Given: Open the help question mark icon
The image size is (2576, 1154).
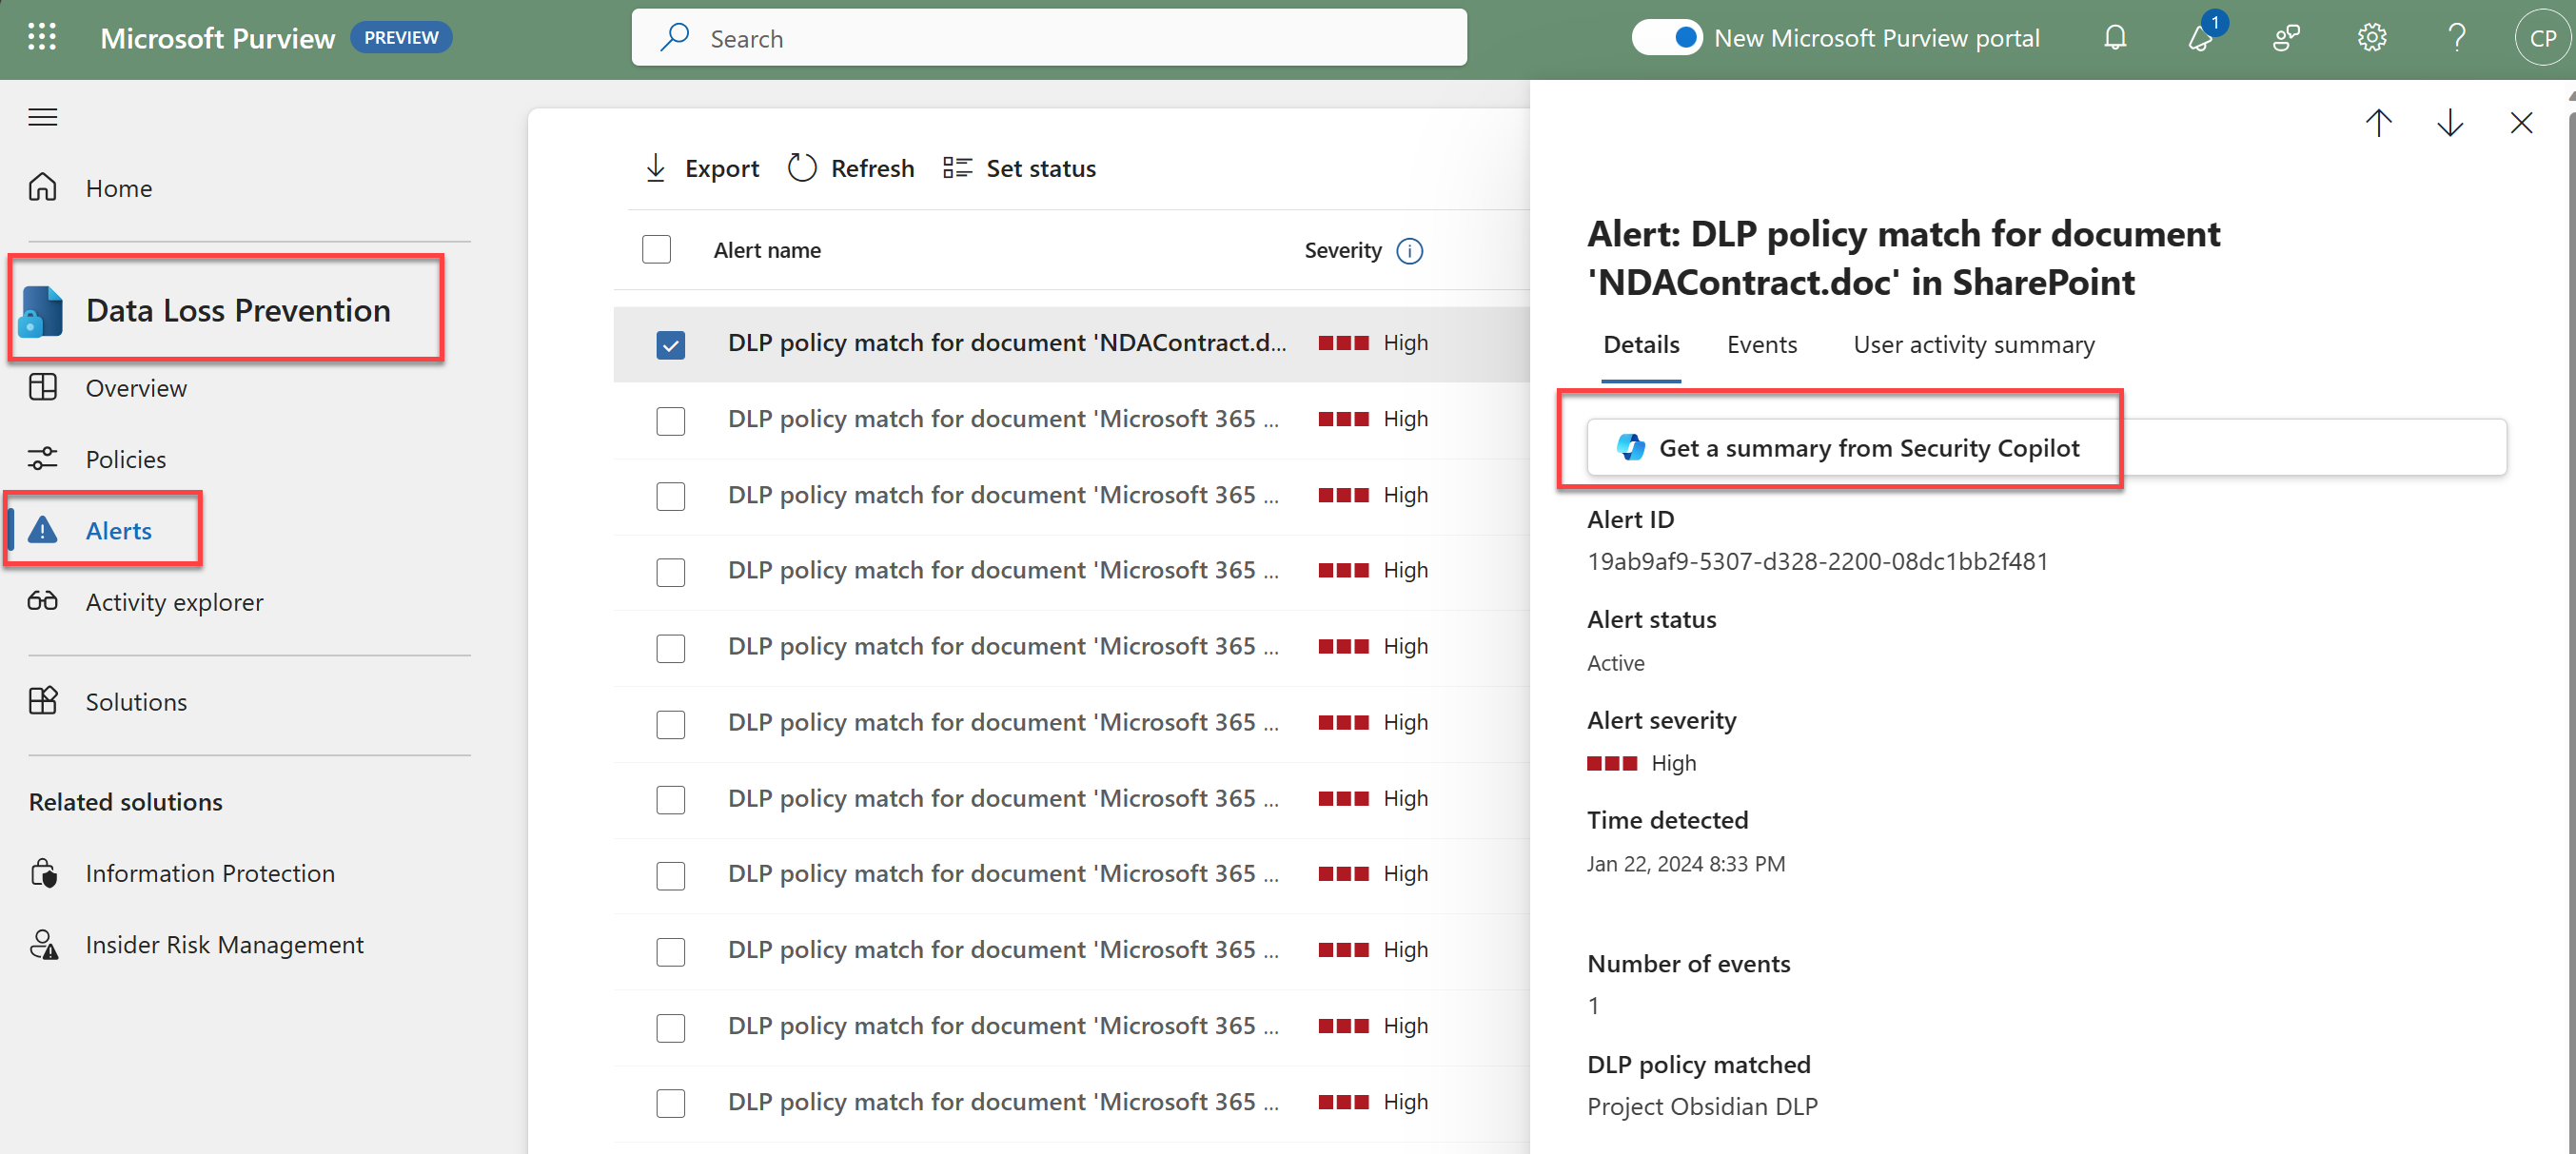Looking at the screenshot, I should pyautogui.click(x=2456, y=38).
